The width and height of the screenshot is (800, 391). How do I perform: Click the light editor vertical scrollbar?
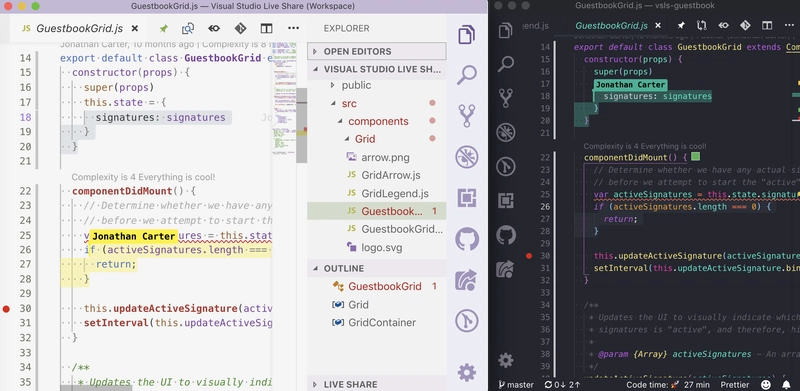click(302, 125)
